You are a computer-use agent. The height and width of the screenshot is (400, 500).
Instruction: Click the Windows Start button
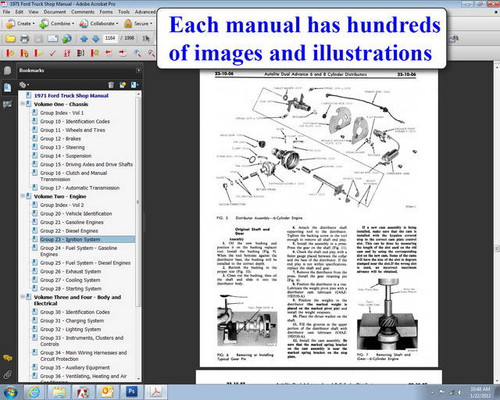pyautogui.click(x=11, y=392)
